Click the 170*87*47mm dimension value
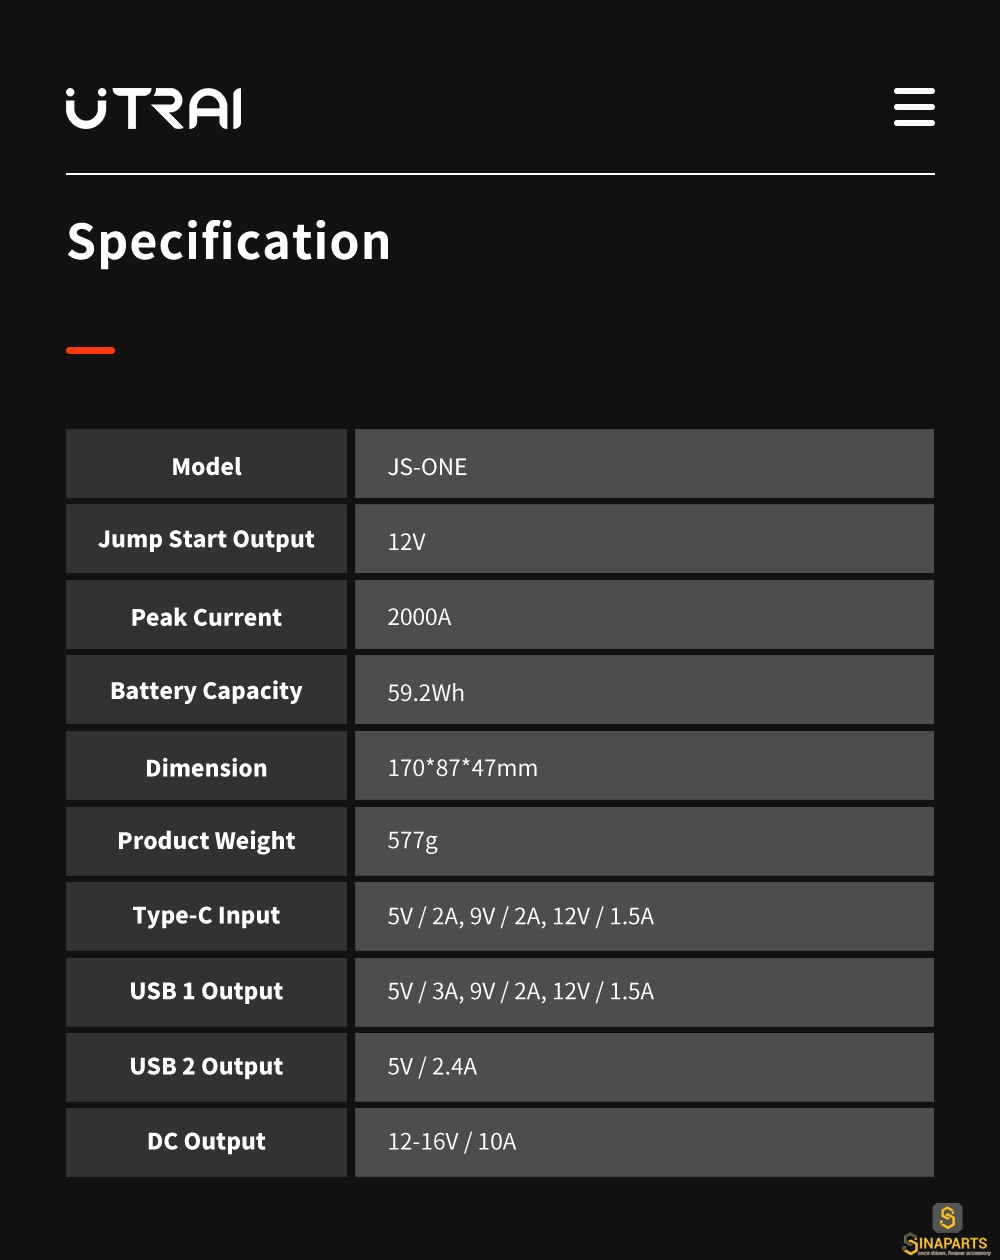Viewport: 1000px width, 1260px height. click(462, 768)
